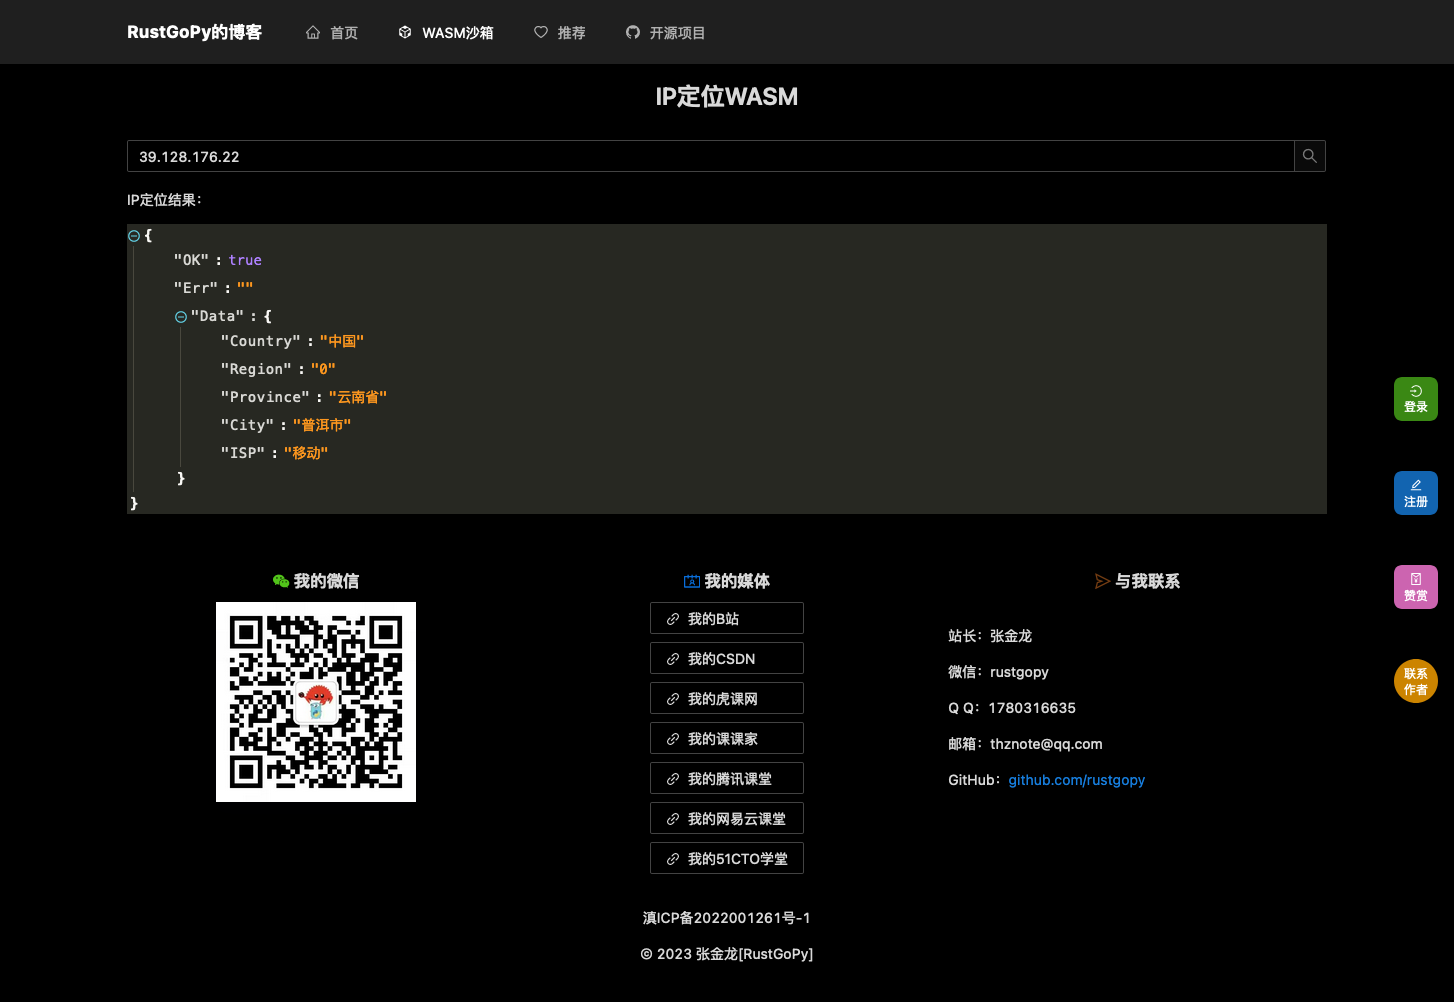Click the "Province" key in JSON
This screenshot has height=1002, width=1454.
tap(265, 397)
